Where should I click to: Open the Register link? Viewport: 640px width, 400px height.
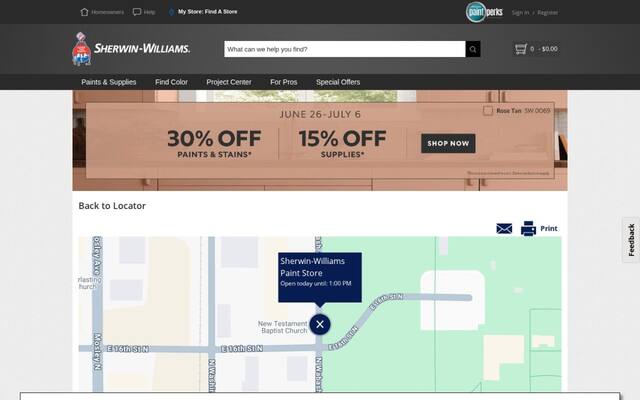(547, 13)
